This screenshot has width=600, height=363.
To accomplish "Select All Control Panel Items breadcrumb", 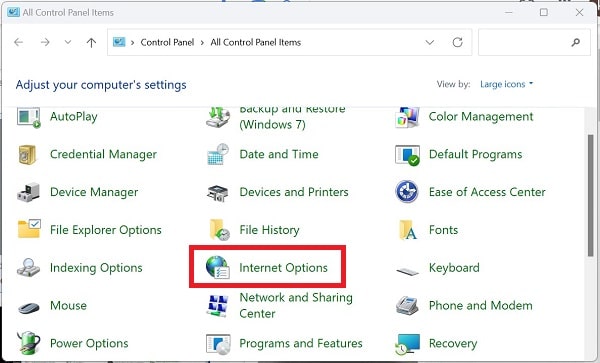I will click(x=256, y=42).
